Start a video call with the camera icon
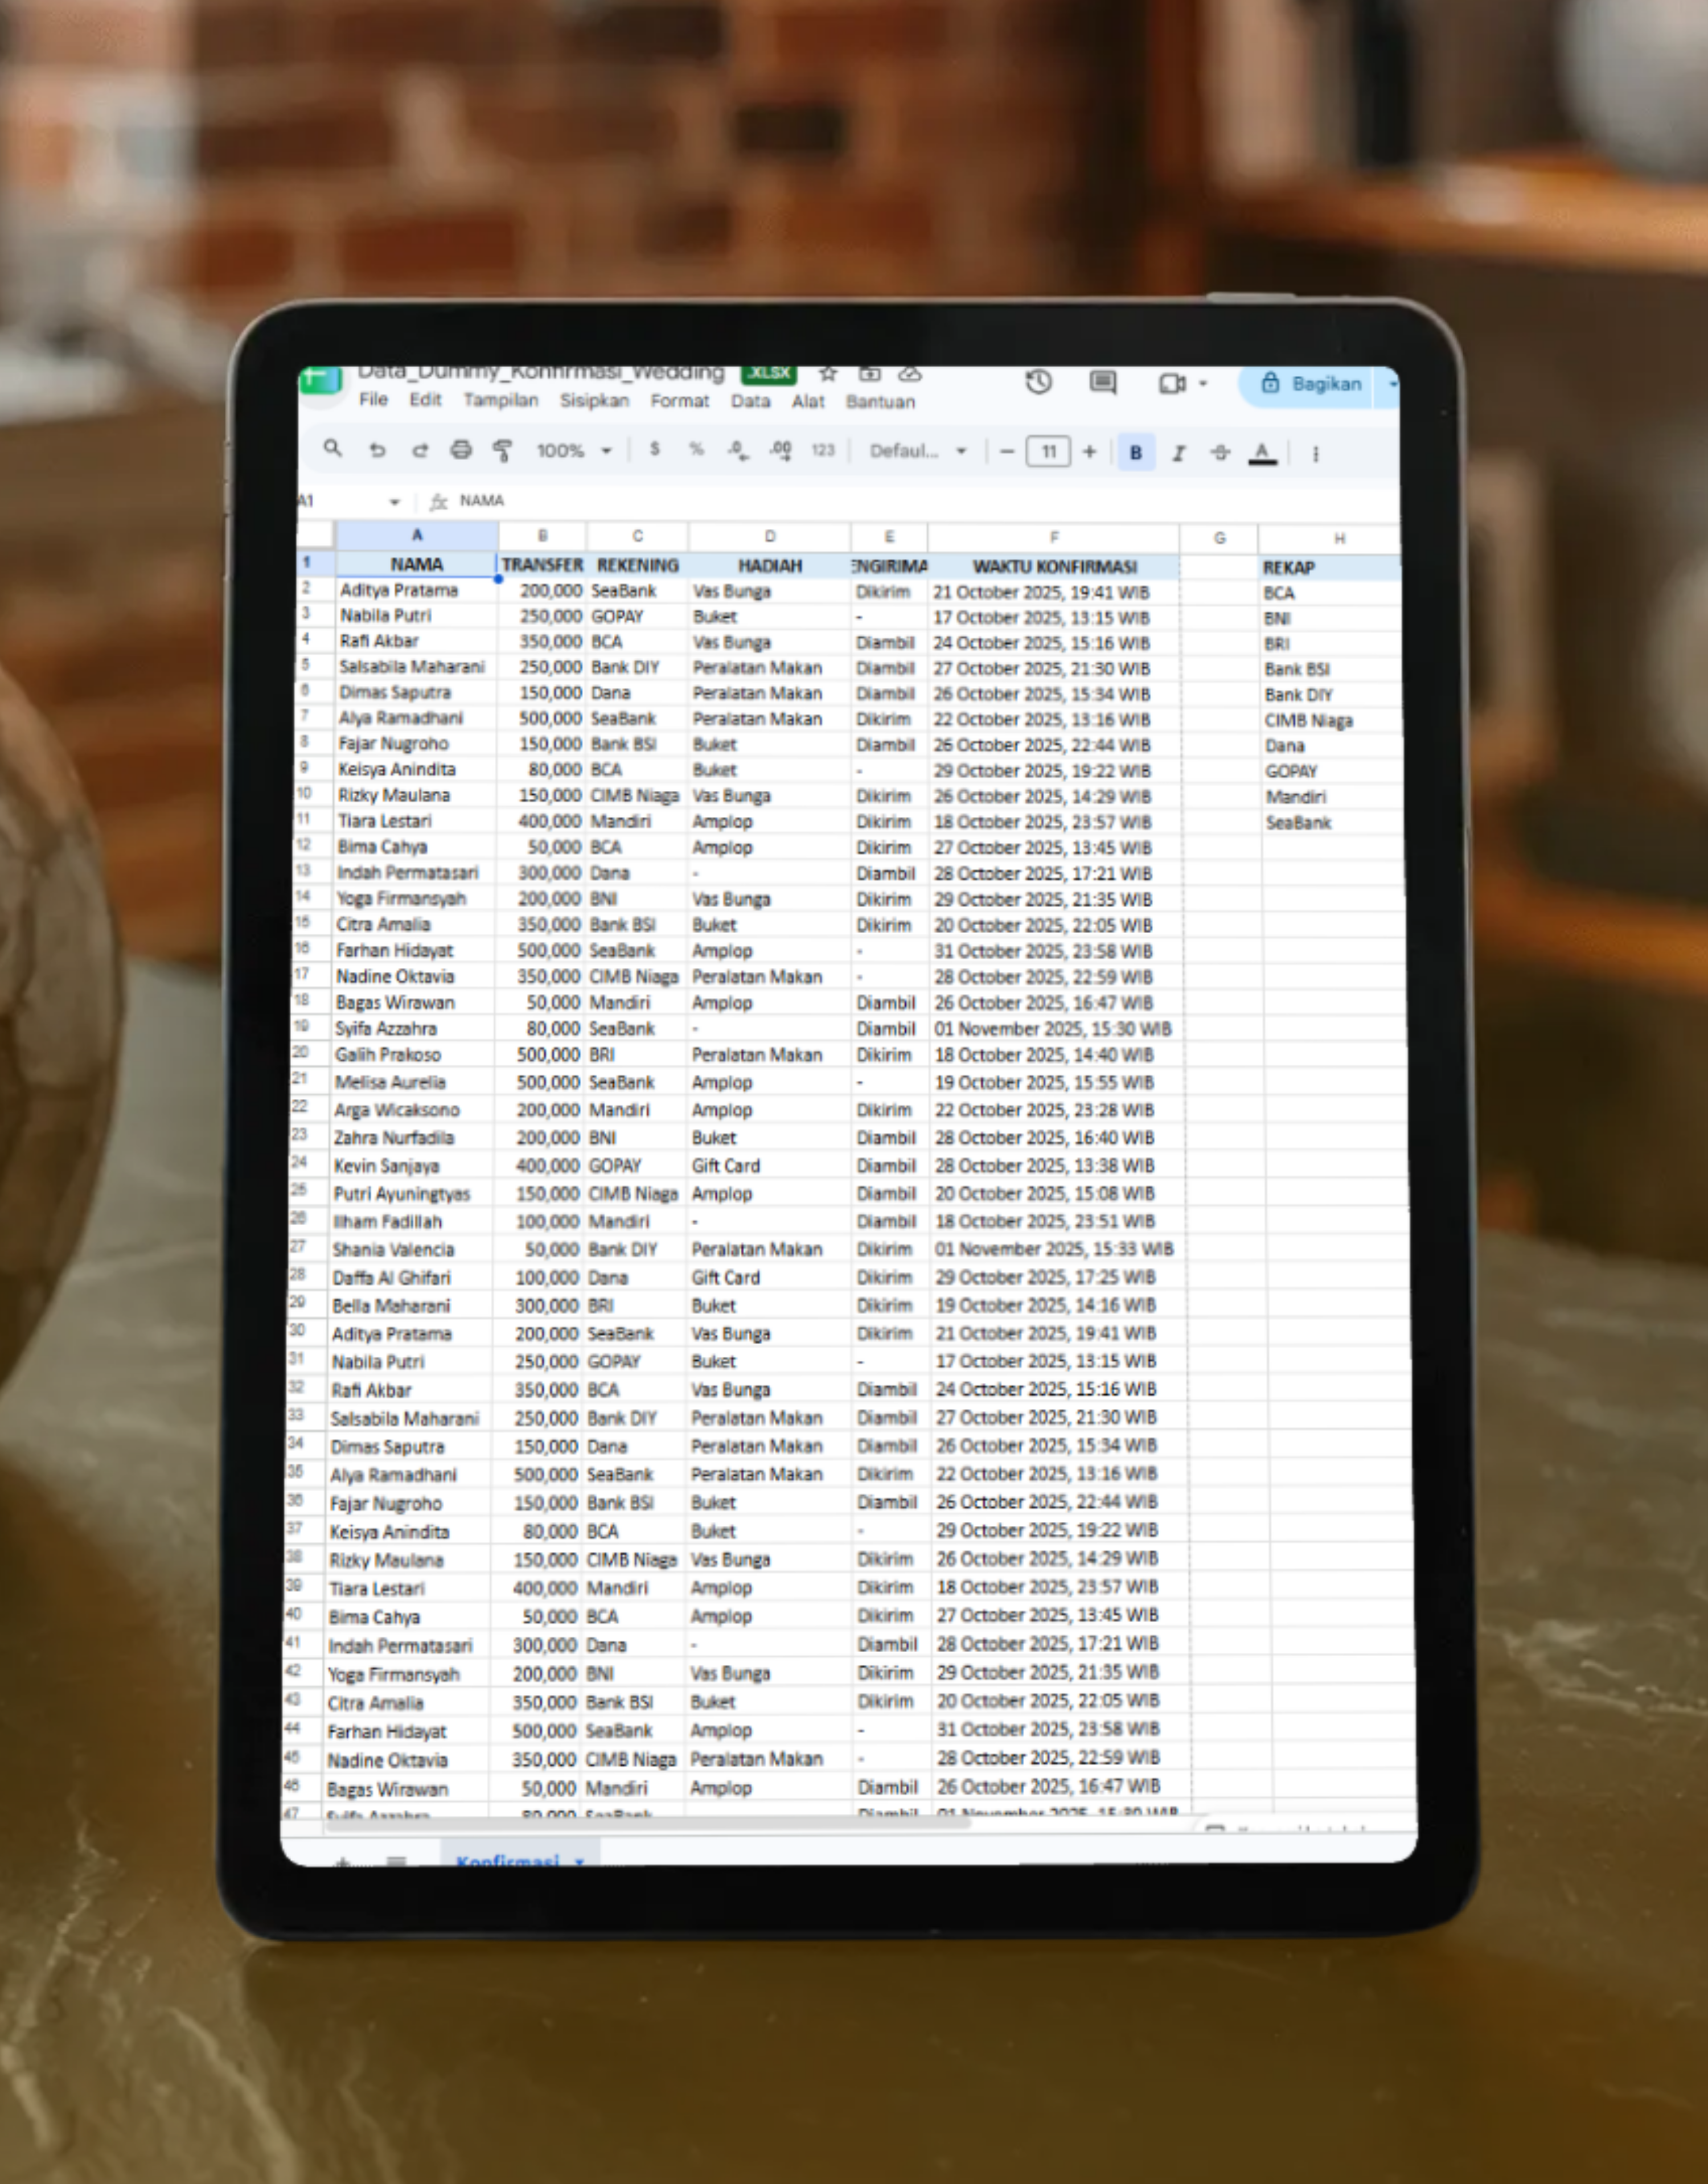Viewport: 1708px width, 2184px height. point(1172,383)
